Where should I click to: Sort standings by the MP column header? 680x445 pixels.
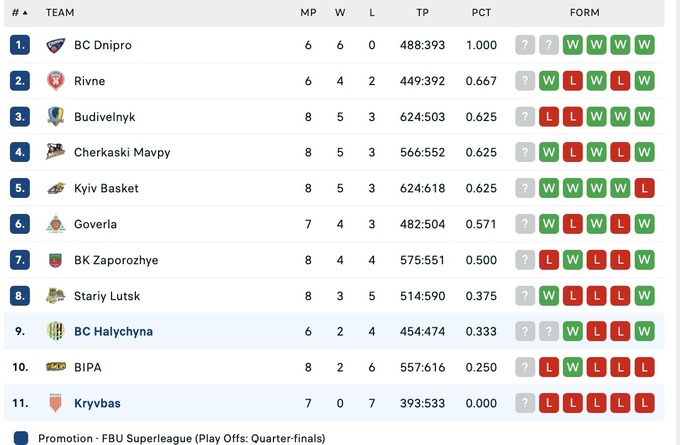[x=308, y=13]
